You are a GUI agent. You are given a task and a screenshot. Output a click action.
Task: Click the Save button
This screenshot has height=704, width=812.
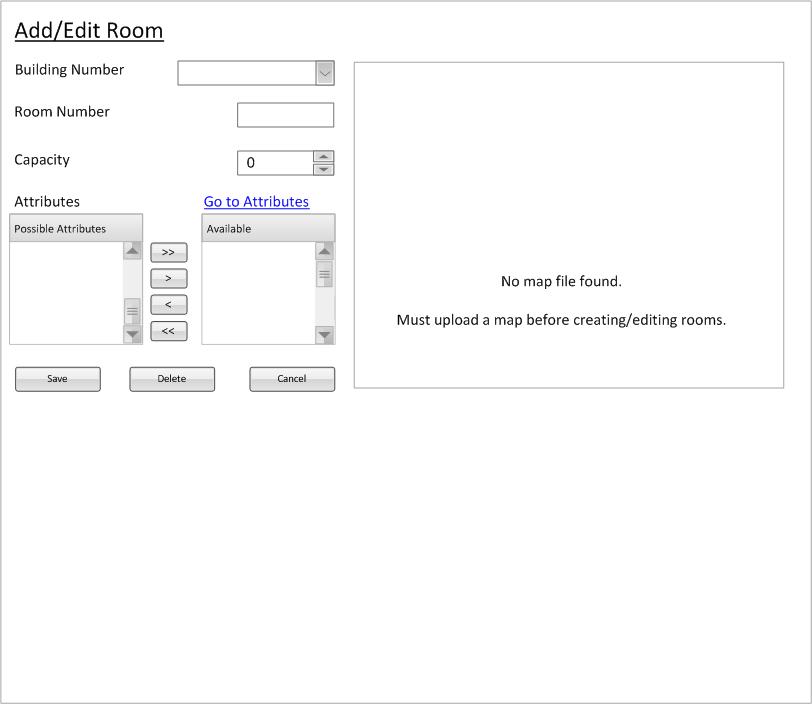[x=58, y=379]
